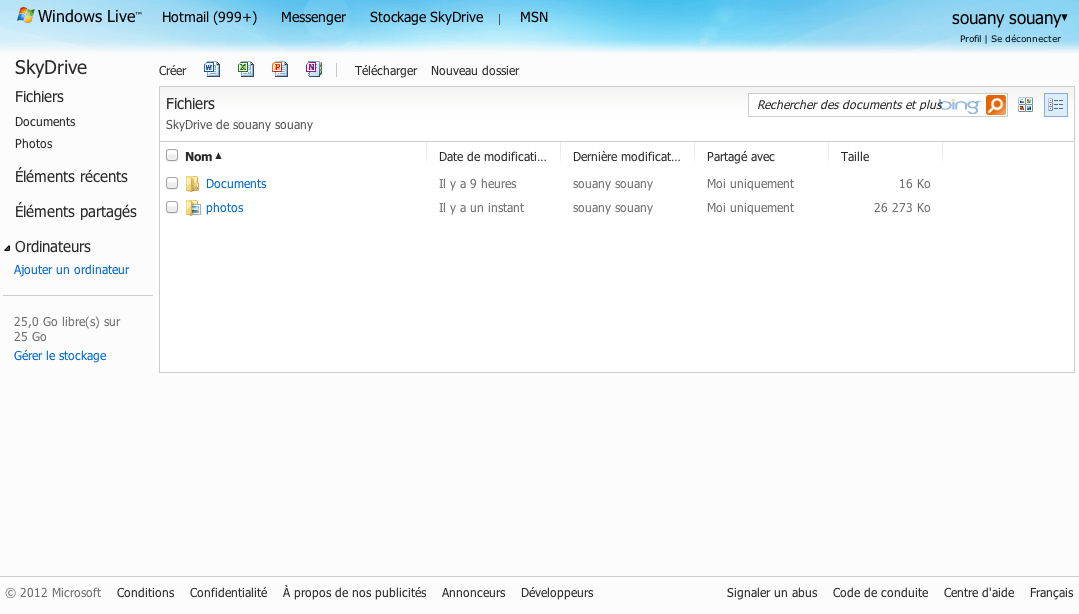Screen dimensions: 1079x614
Task: Select Fichiers in the sidebar
Action: 39,96
